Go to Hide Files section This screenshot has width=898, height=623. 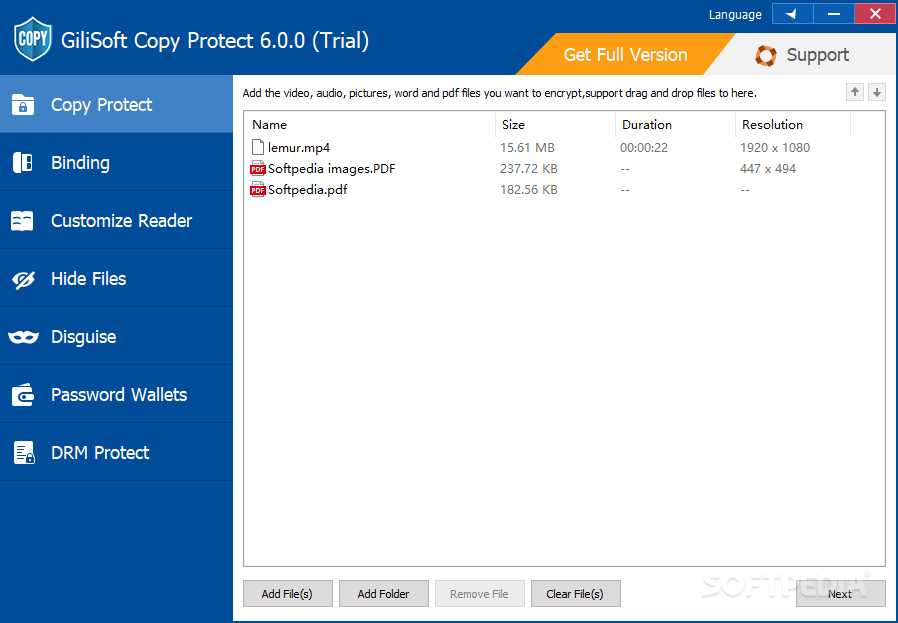coord(116,279)
